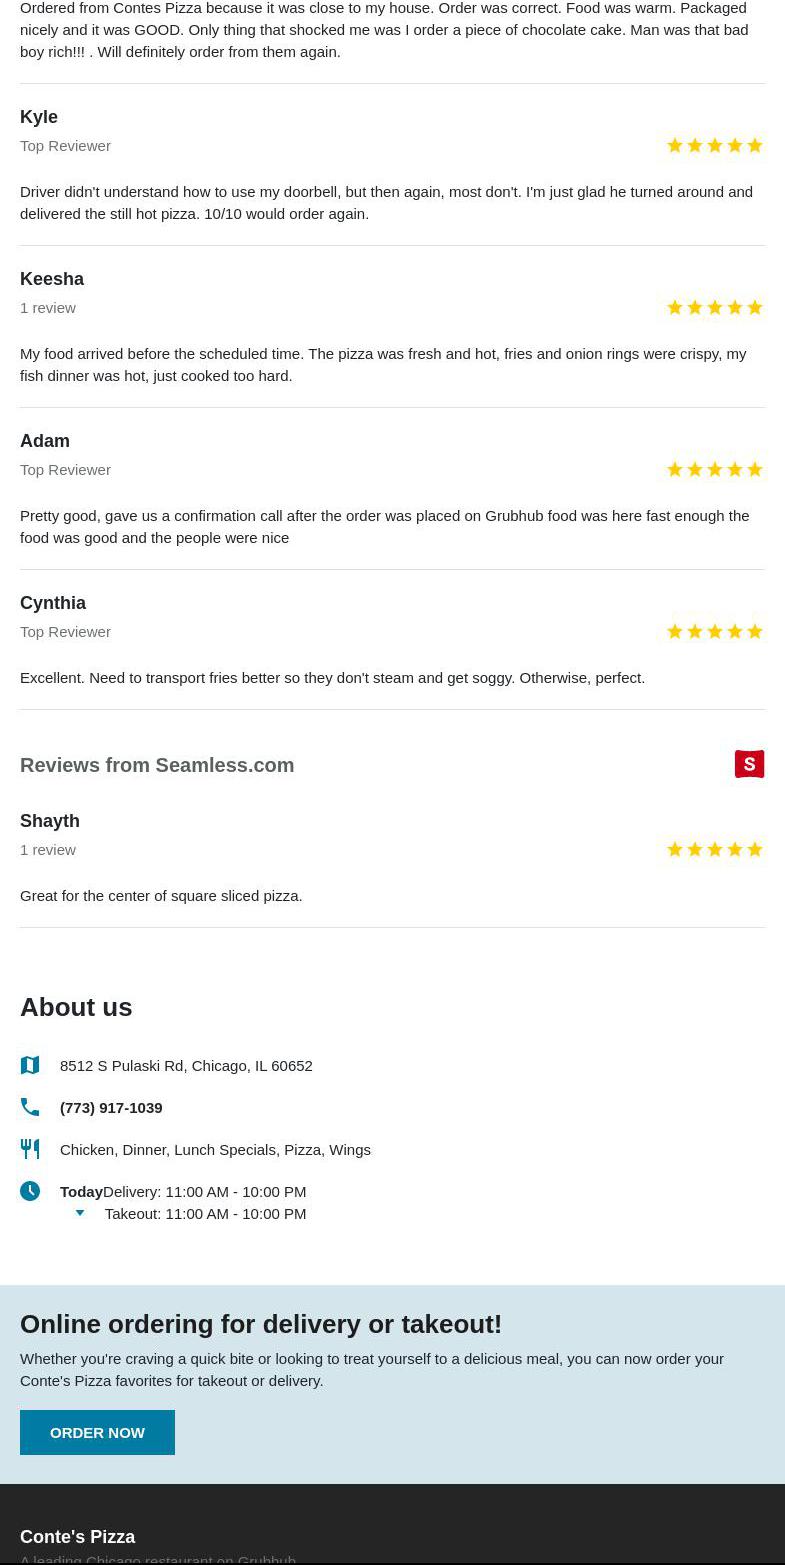Expand the Today hours dropdown arrow
The image size is (785, 1565).
pyautogui.click(x=80, y=1213)
